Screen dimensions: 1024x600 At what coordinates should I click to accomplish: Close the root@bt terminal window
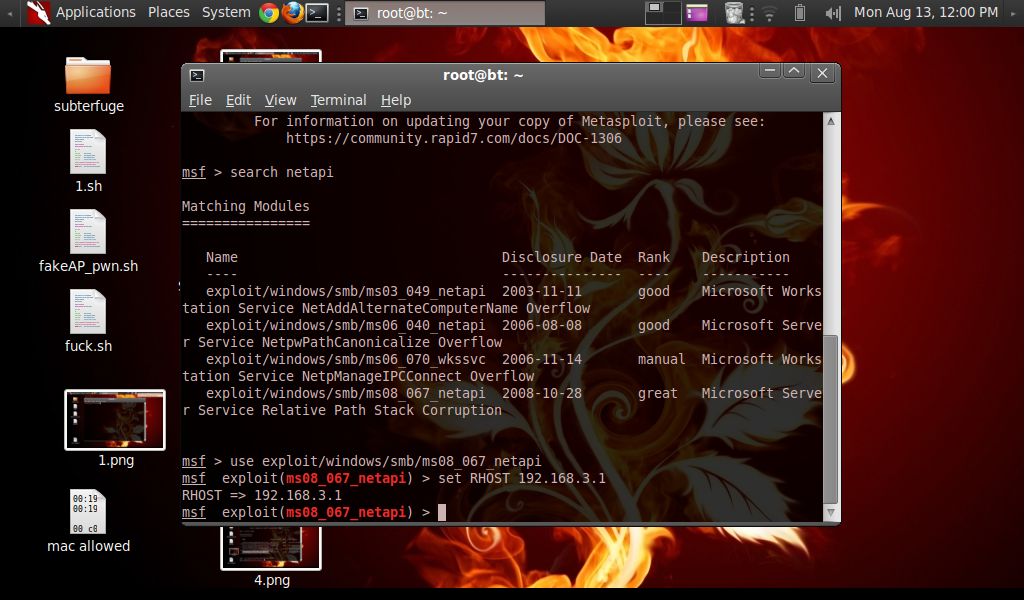click(822, 73)
